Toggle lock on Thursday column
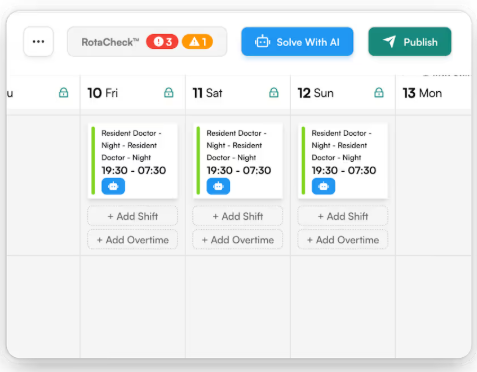This screenshot has width=477, height=372. tap(63, 93)
